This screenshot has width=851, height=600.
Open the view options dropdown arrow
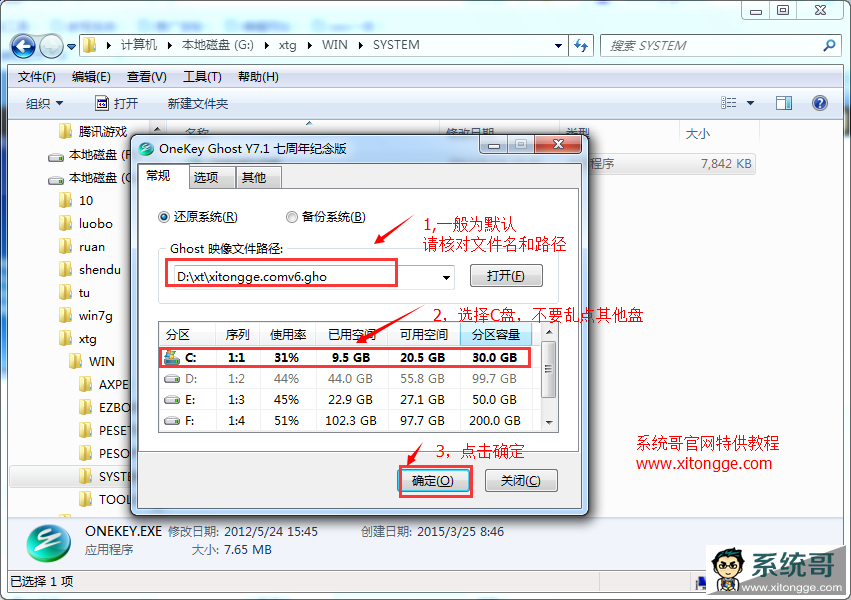point(751,103)
